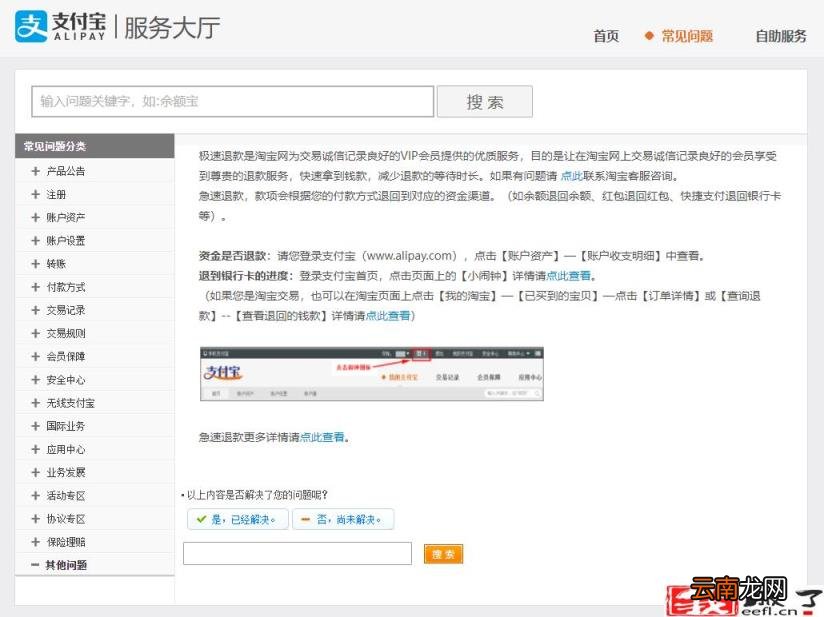
Task: Click the Alipay logo icon
Action: tap(31, 26)
